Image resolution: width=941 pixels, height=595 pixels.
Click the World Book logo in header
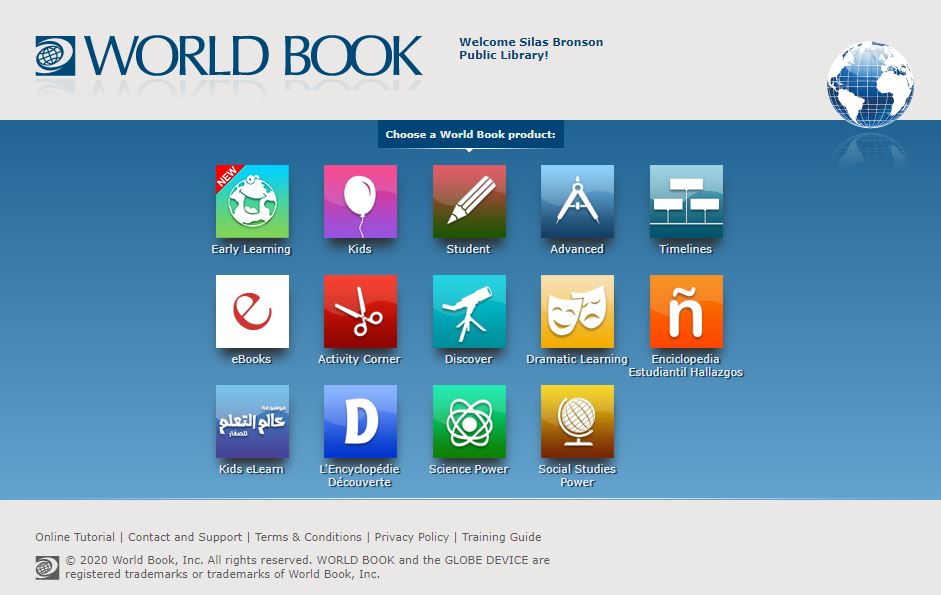pyautogui.click(x=229, y=56)
